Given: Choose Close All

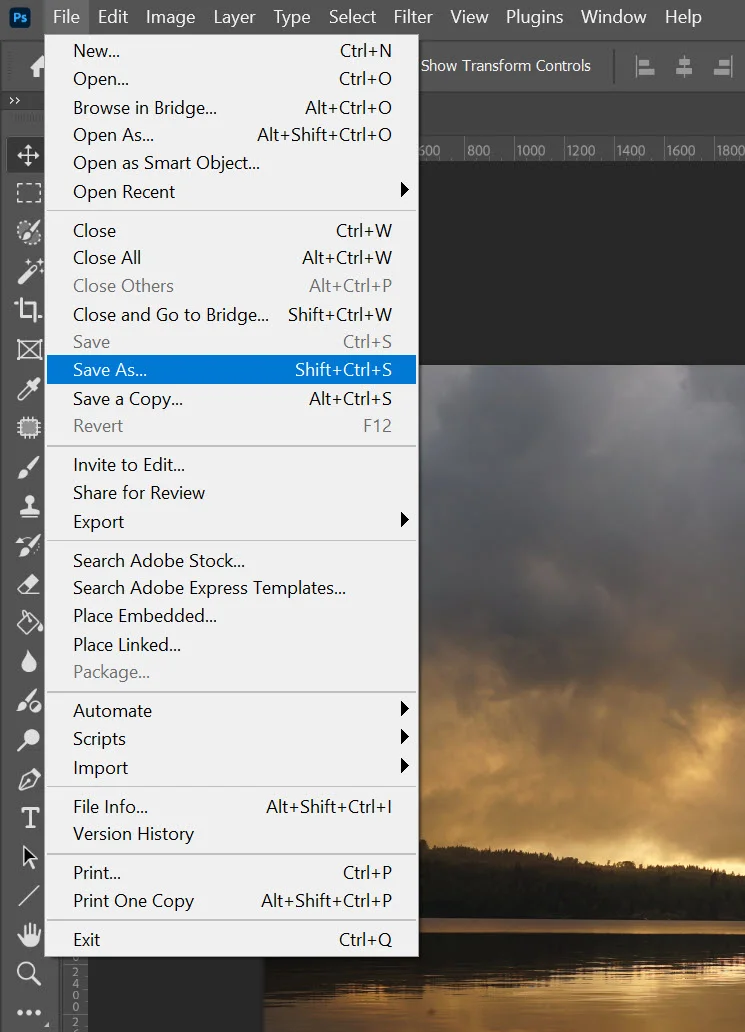Looking at the screenshot, I should (x=231, y=257).
